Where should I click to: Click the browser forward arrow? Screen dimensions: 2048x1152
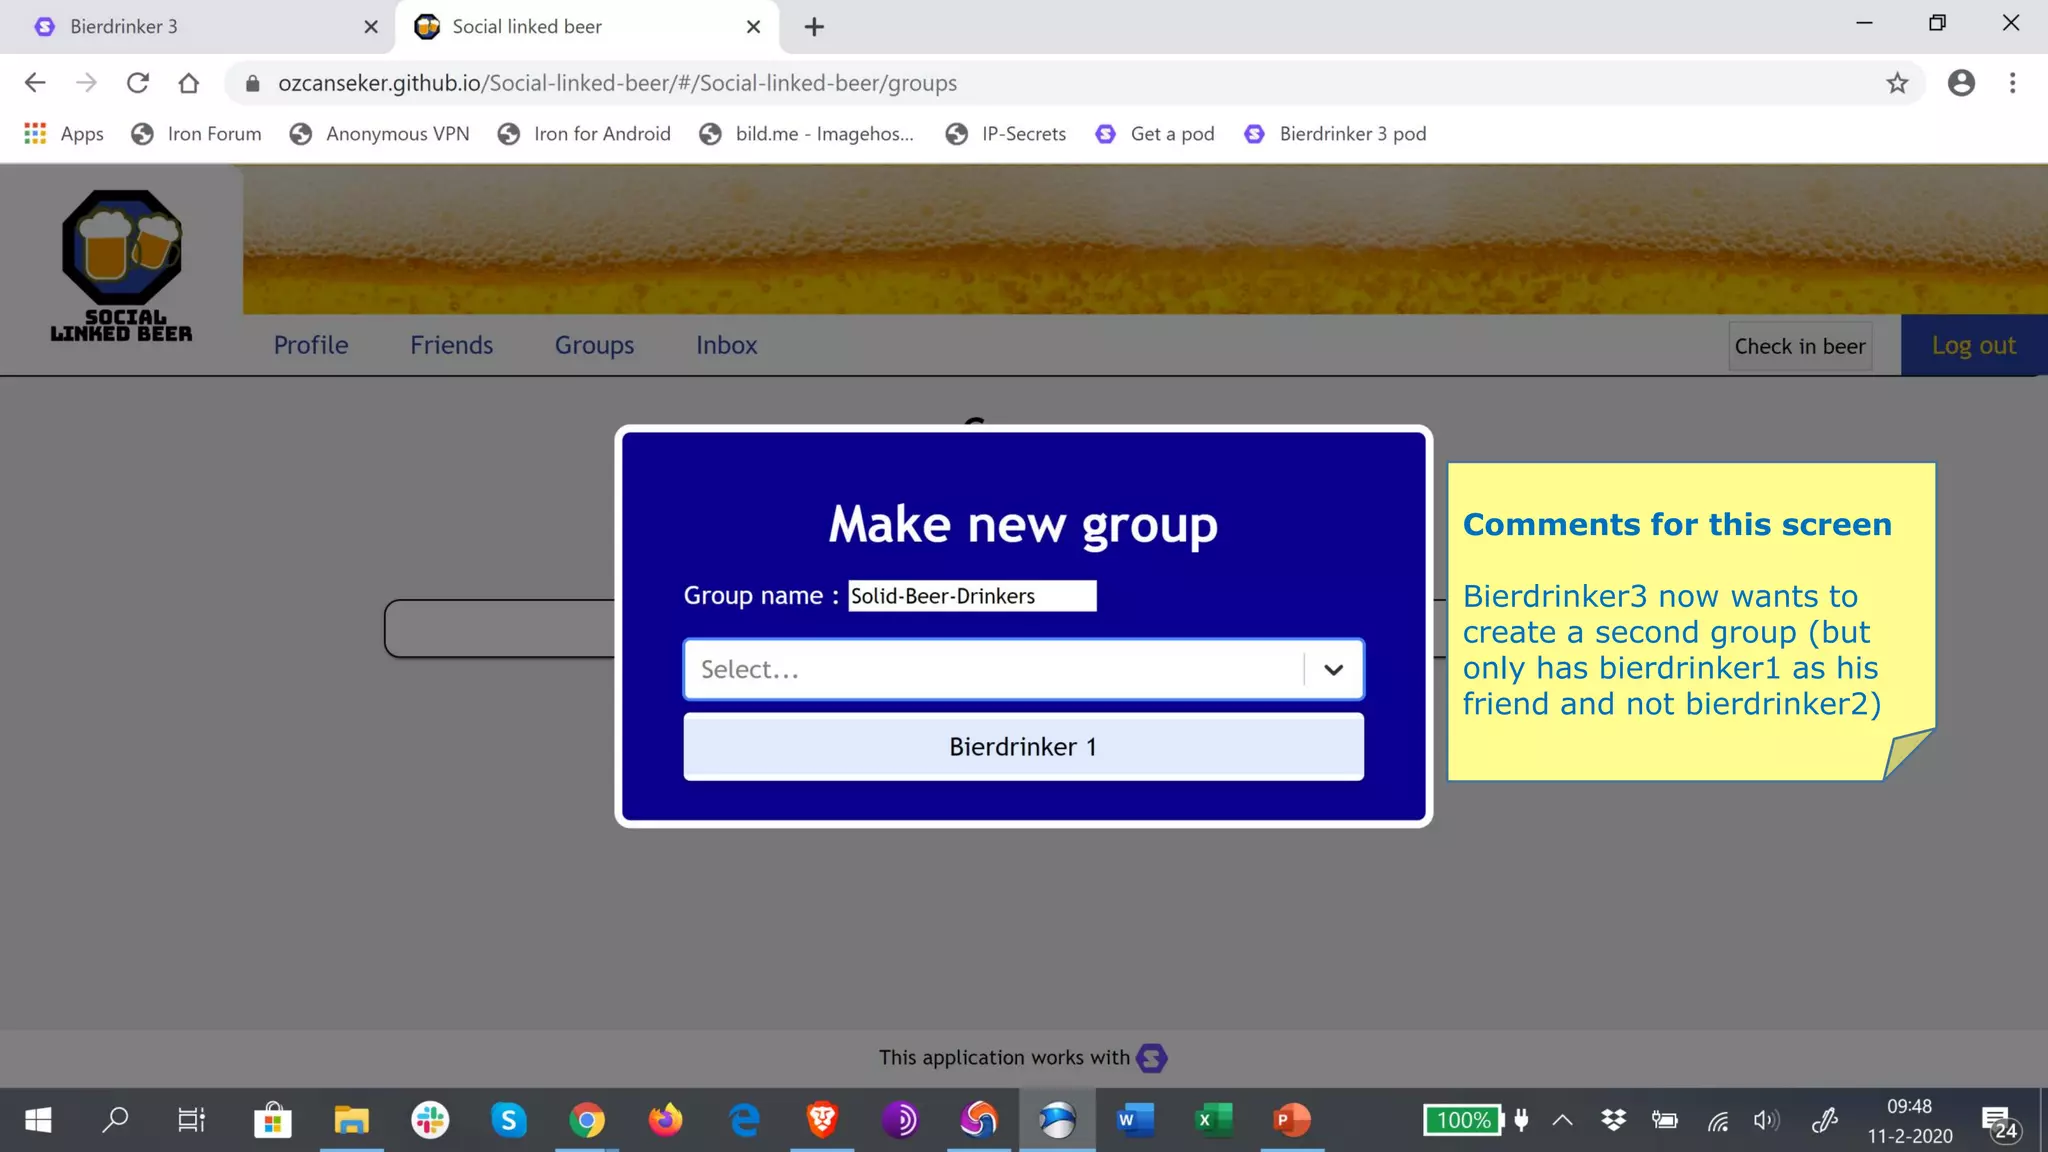point(87,83)
